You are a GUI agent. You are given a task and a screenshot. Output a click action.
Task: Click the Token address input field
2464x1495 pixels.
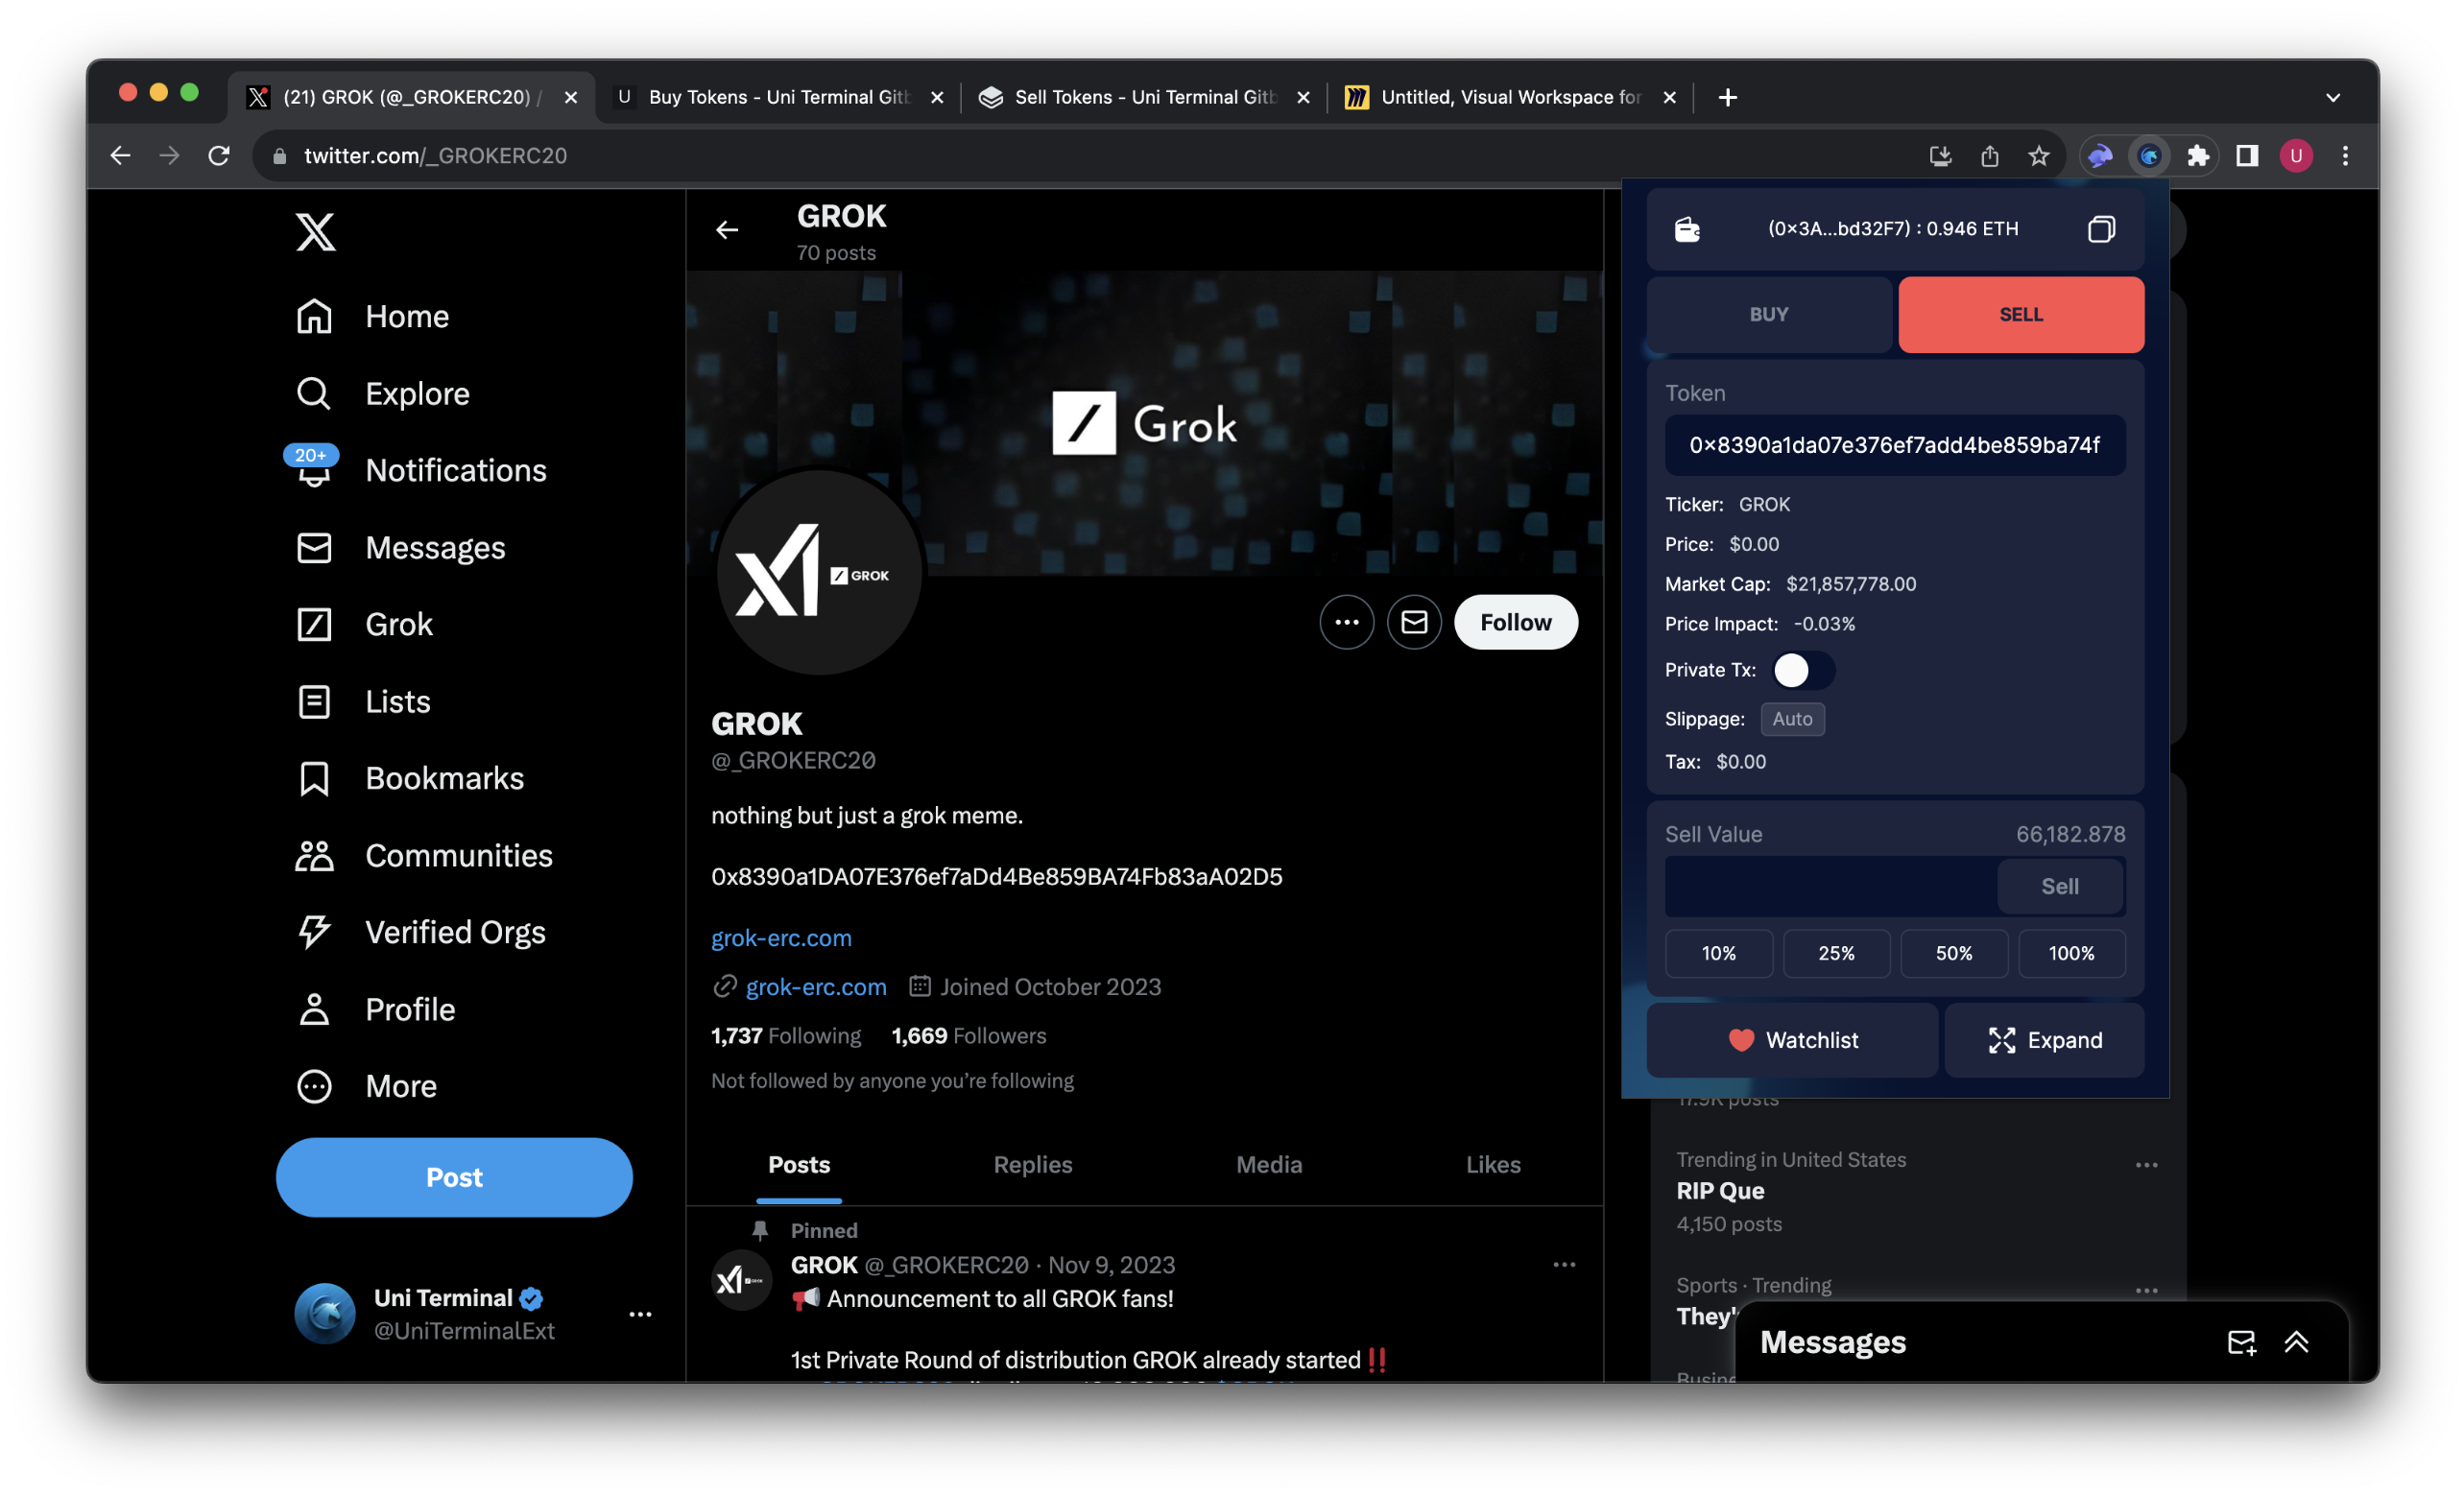tap(1894, 445)
